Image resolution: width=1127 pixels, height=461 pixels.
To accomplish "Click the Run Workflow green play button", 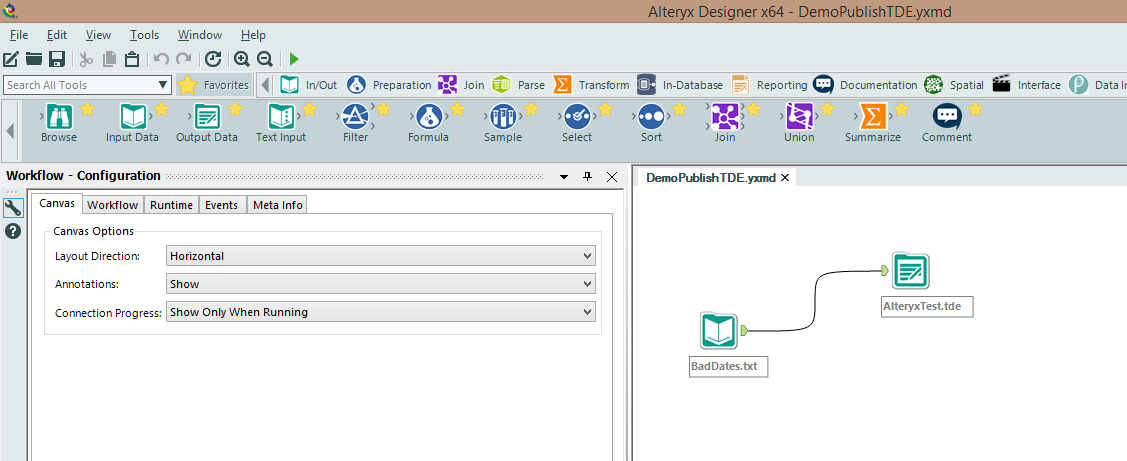I will 294,59.
